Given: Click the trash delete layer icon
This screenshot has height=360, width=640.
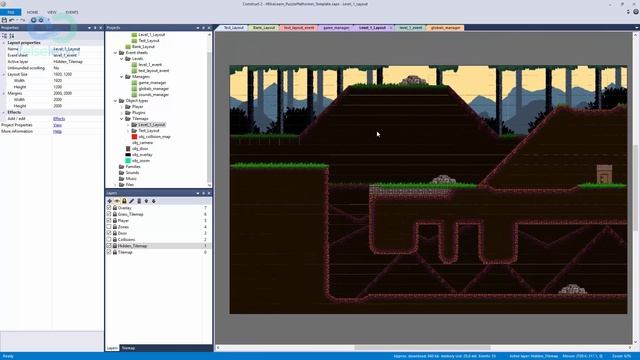Looking at the screenshot, I should tap(139, 201).
